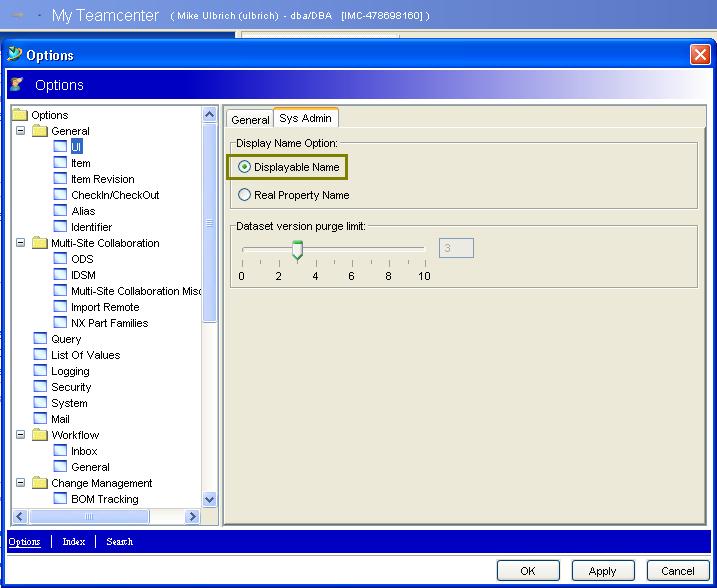The height and width of the screenshot is (588, 717).
Task: Click the Logging page icon
Action: [x=40, y=370]
